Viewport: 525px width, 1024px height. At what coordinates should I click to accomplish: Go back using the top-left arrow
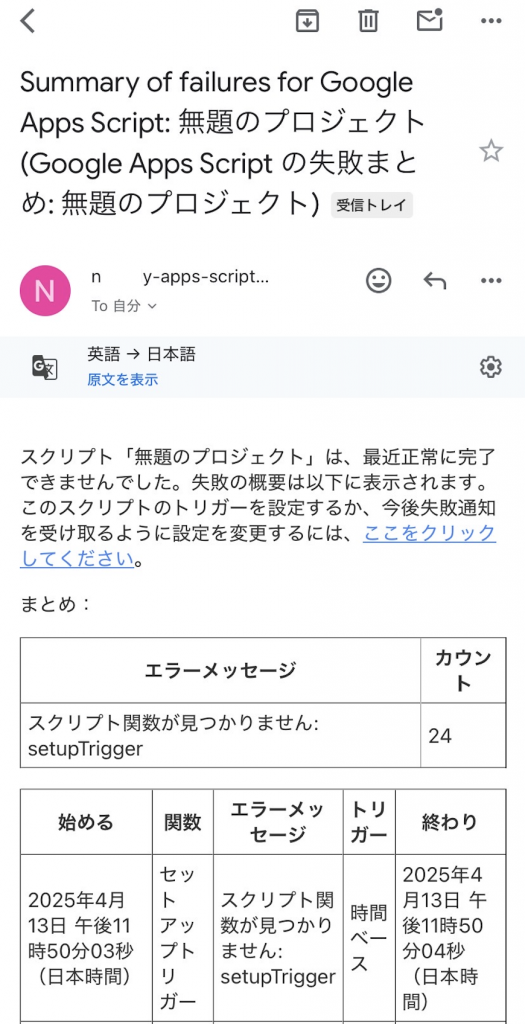click(27, 21)
